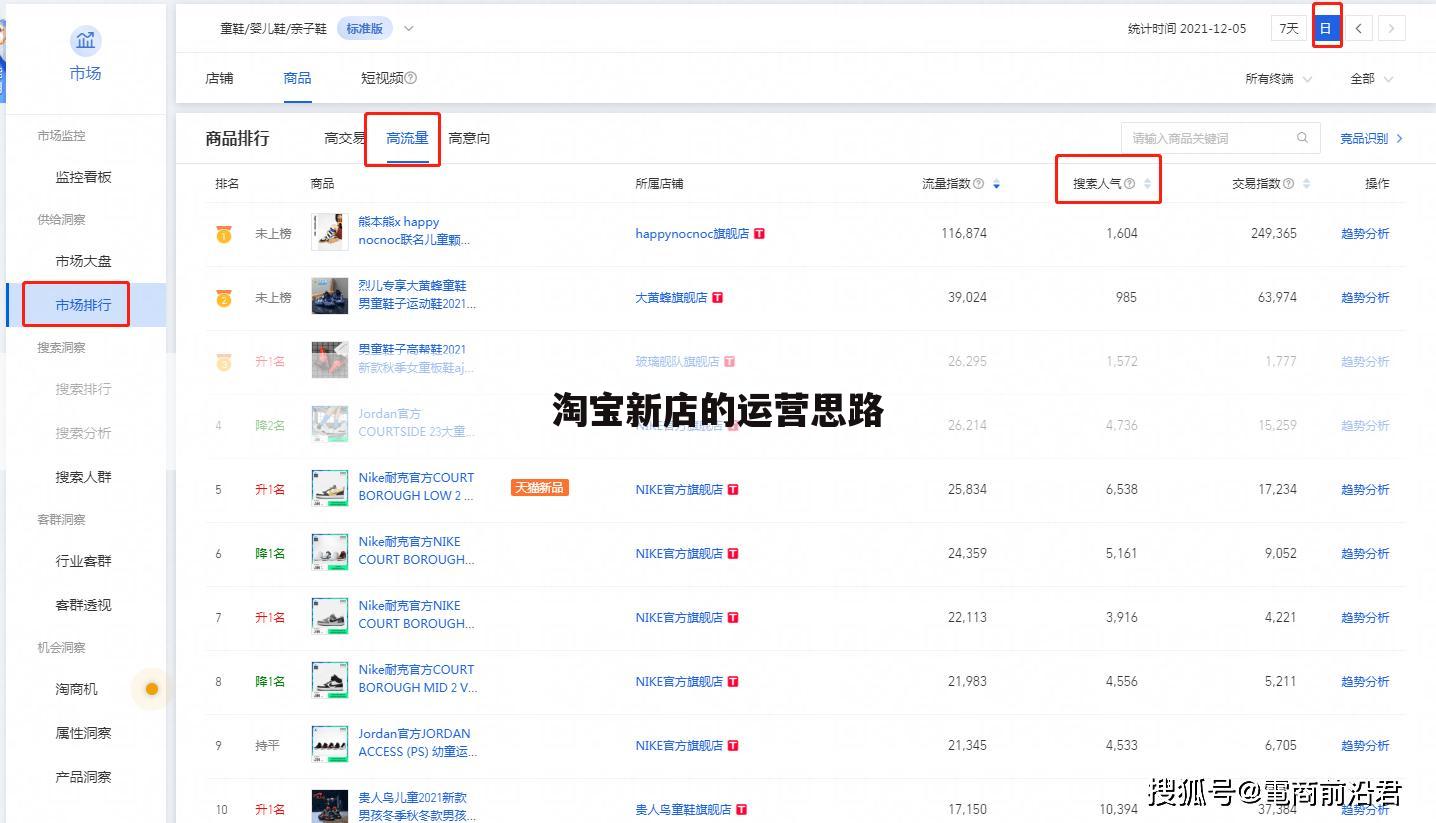Select the 高交易 ranking tab

[345, 138]
